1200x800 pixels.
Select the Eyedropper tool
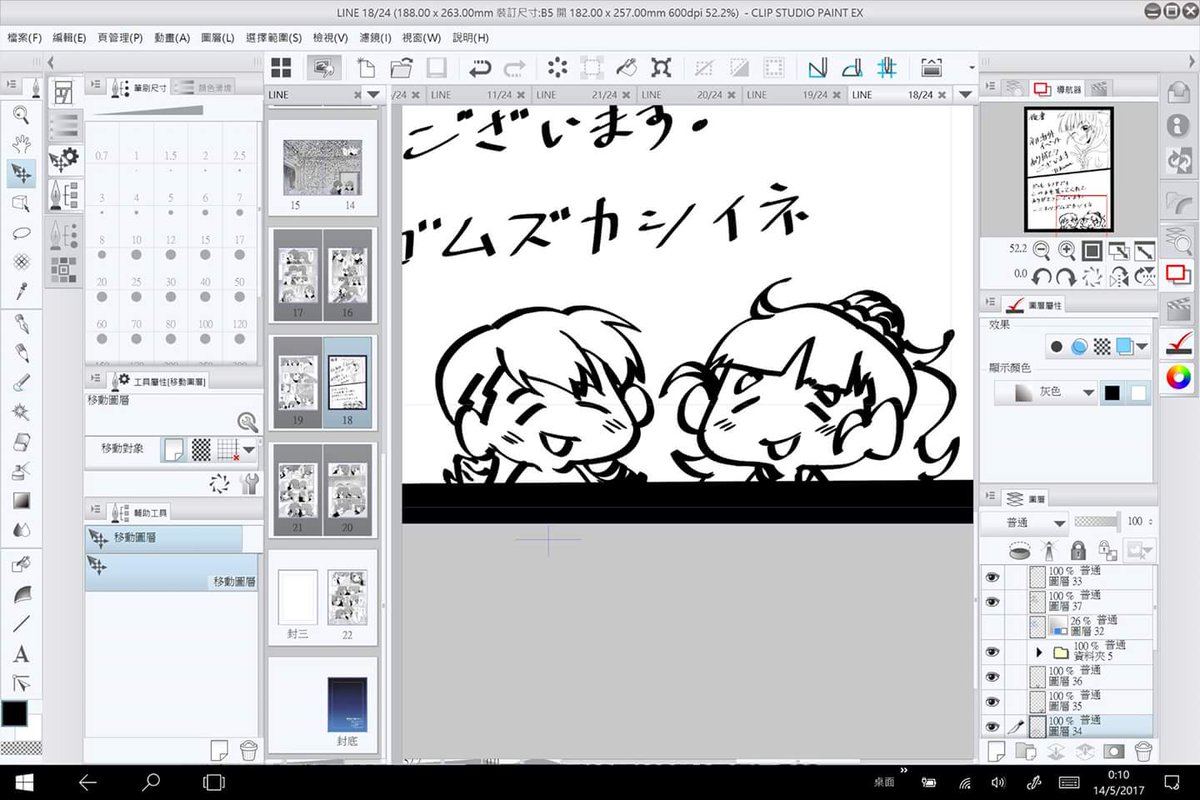click(20, 291)
